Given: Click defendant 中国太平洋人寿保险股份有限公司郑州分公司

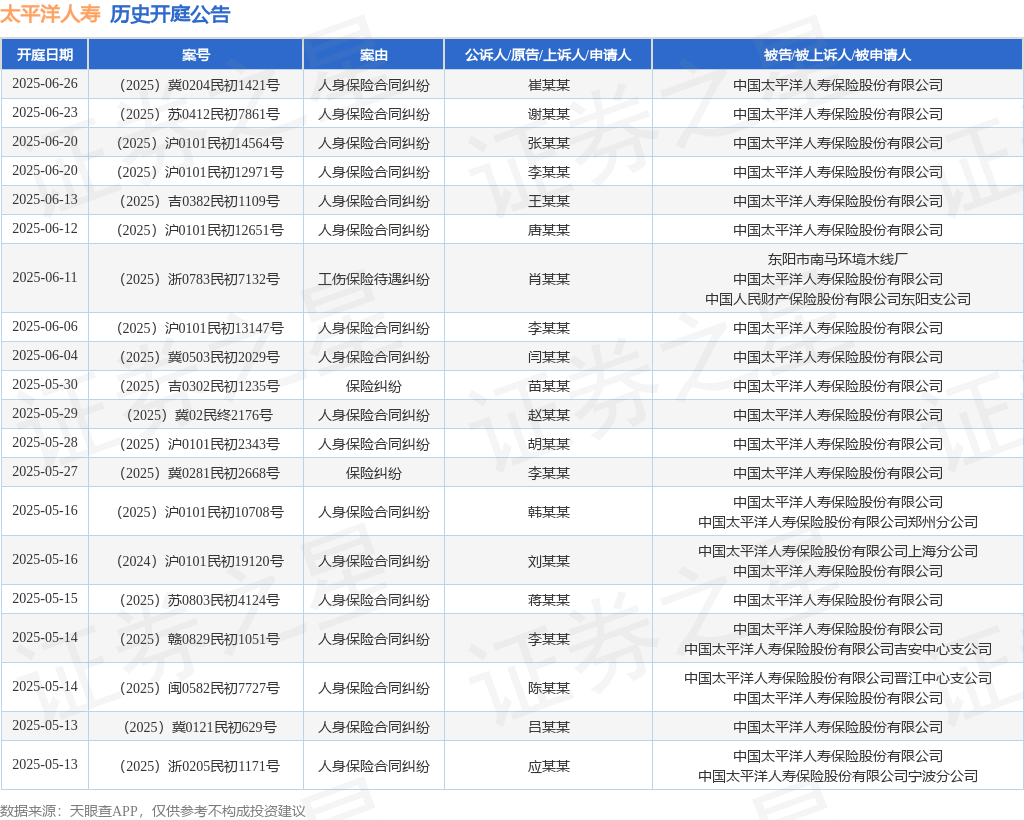Looking at the screenshot, I should click(838, 522).
